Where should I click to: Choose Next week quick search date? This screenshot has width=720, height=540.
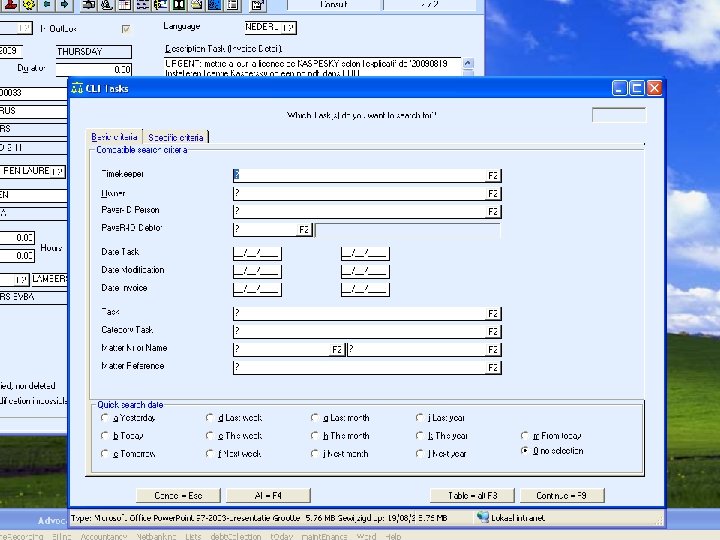(x=210, y=454)
